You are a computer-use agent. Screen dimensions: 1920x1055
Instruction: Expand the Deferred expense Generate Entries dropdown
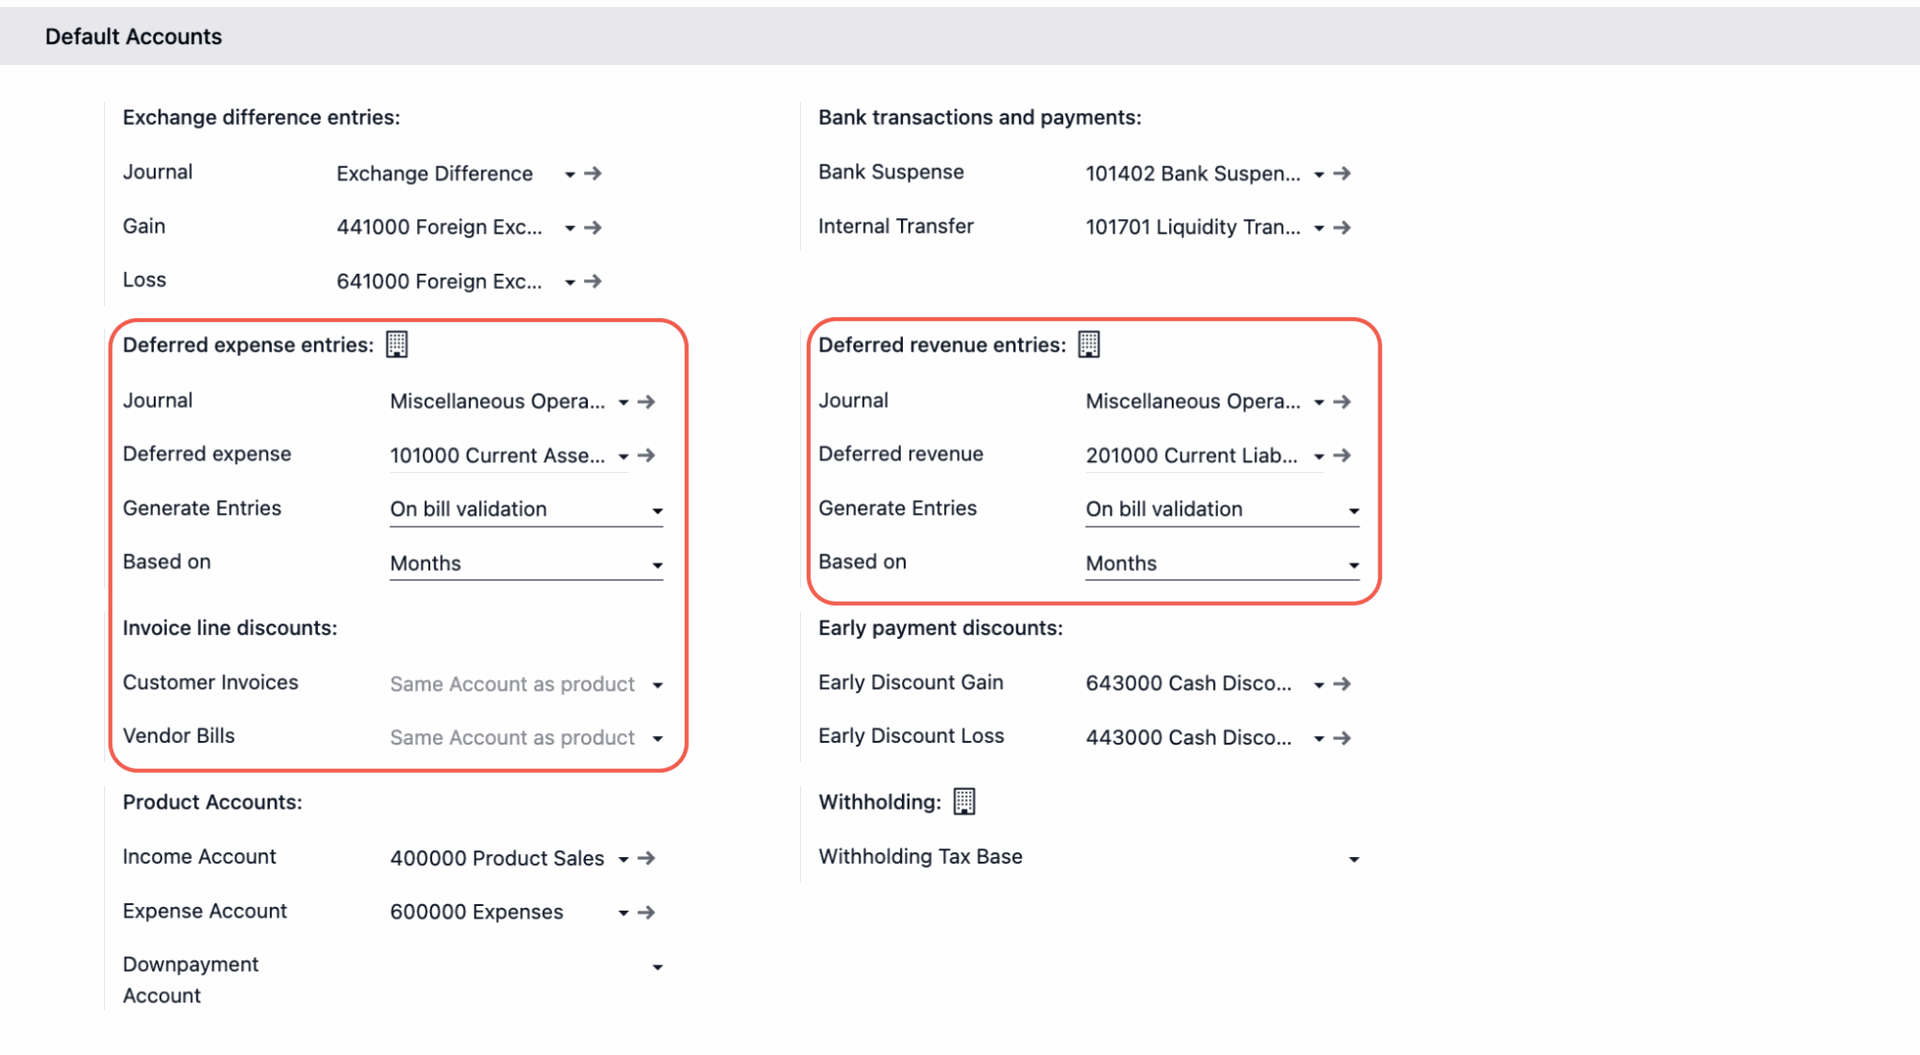click(x=657, y=511)
